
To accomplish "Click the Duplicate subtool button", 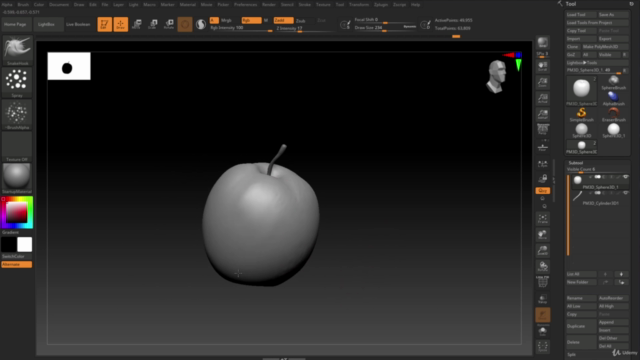I will coord(581,326).
